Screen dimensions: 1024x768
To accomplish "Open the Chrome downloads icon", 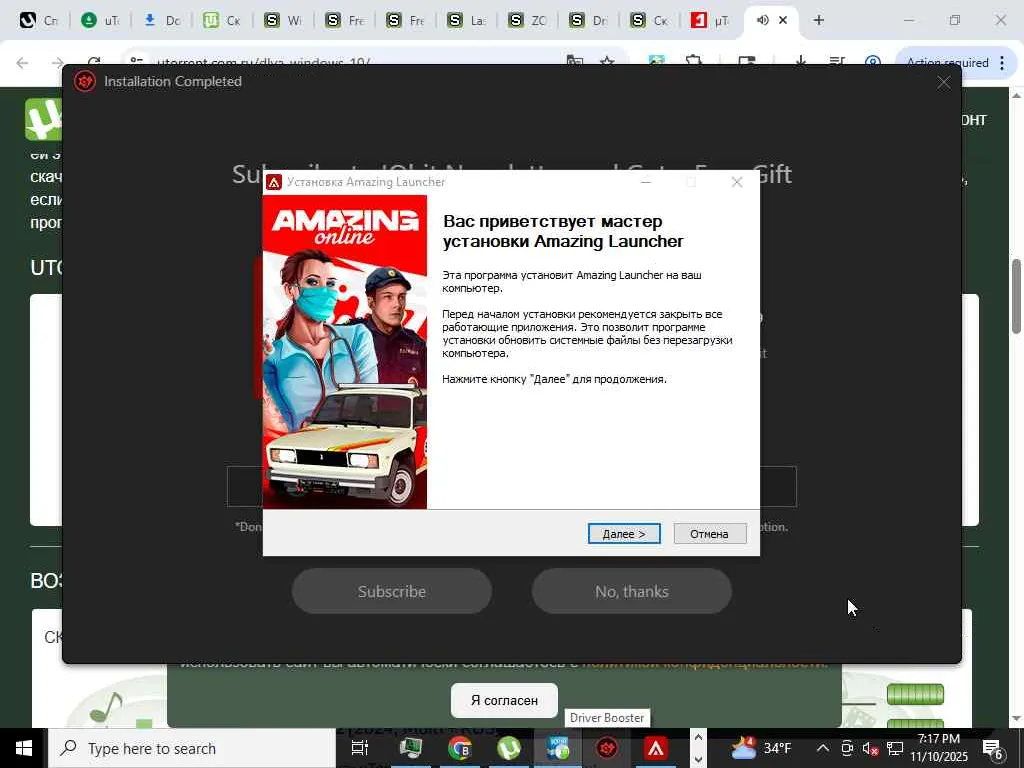I will pyautogui.click(x=800, y=63).
